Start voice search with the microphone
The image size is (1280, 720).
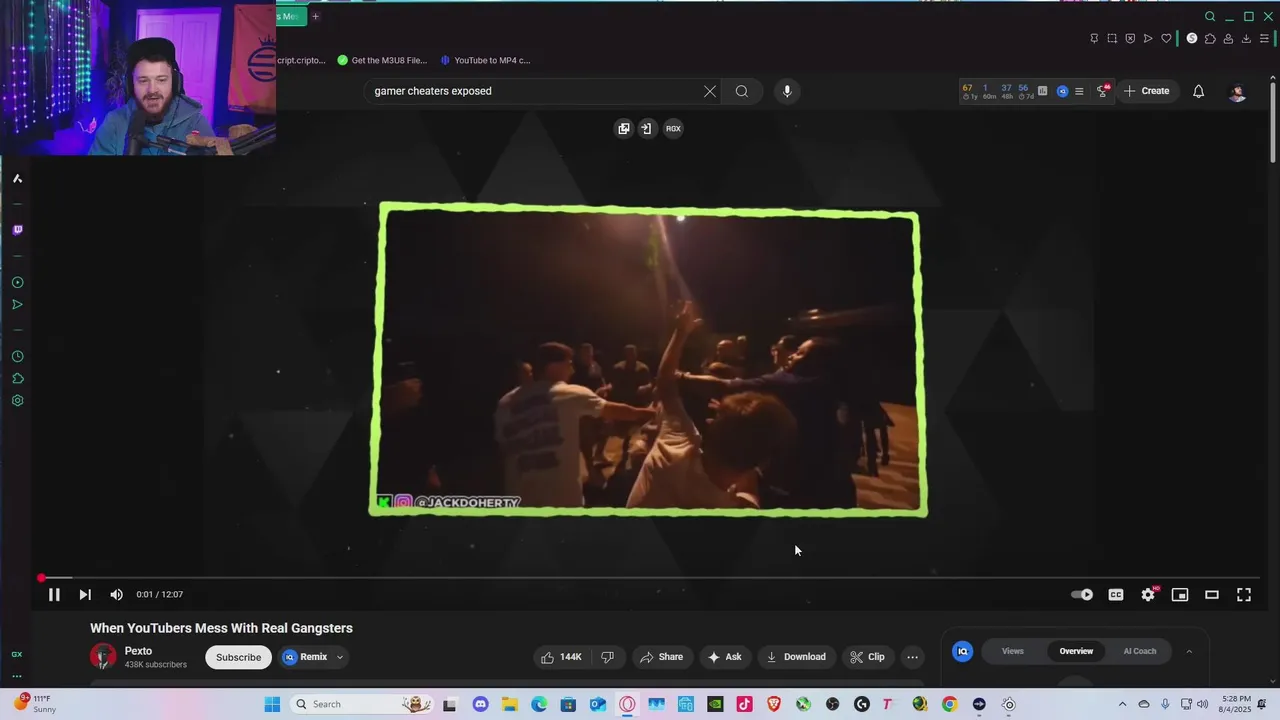(x=787, y=91)
